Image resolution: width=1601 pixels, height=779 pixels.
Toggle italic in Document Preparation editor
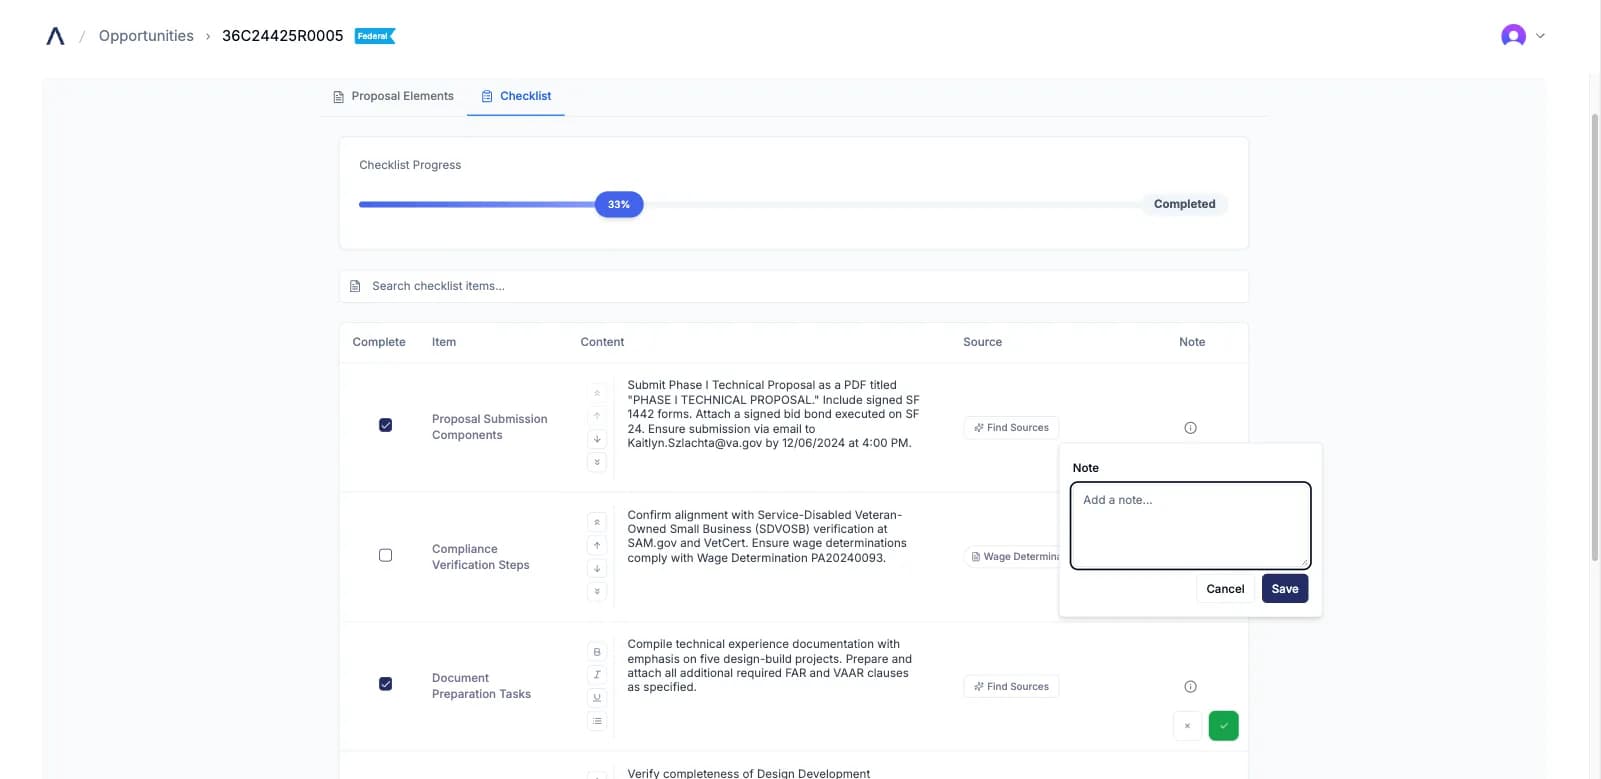597,675
